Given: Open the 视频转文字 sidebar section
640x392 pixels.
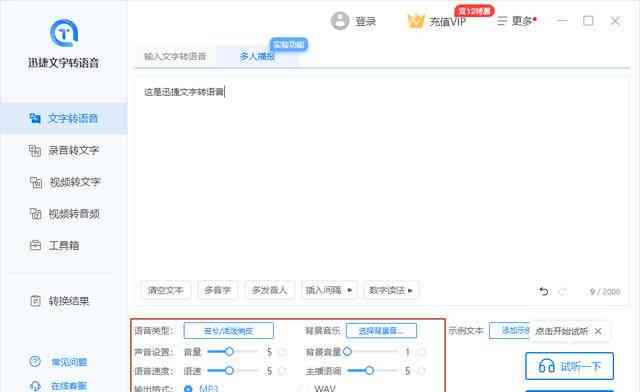Looking at the screenshot, I should 64,182.
